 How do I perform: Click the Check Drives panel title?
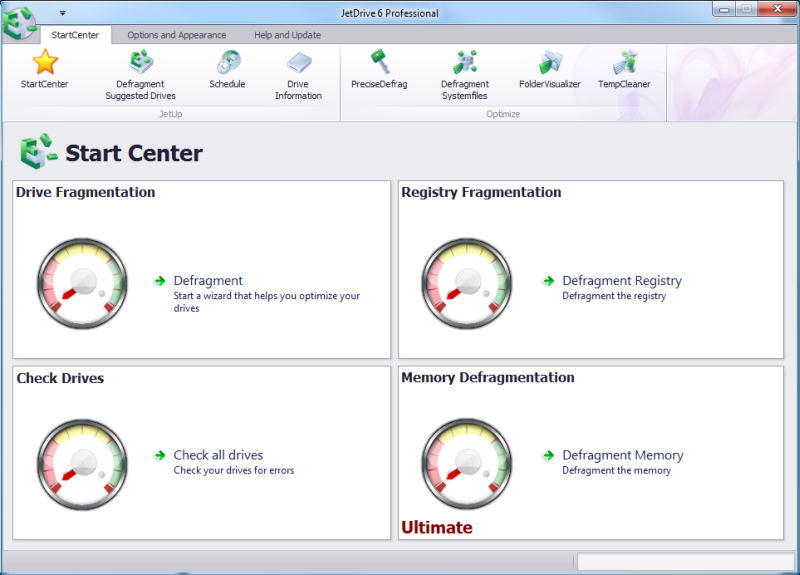pos(60,378)
